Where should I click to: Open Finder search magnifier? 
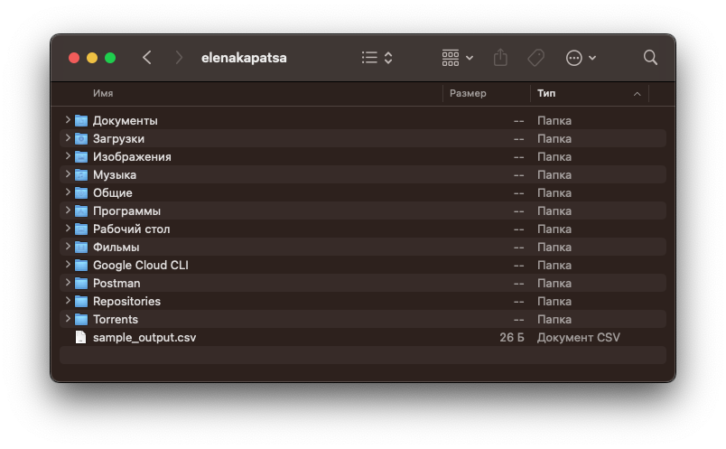(650, 58)
